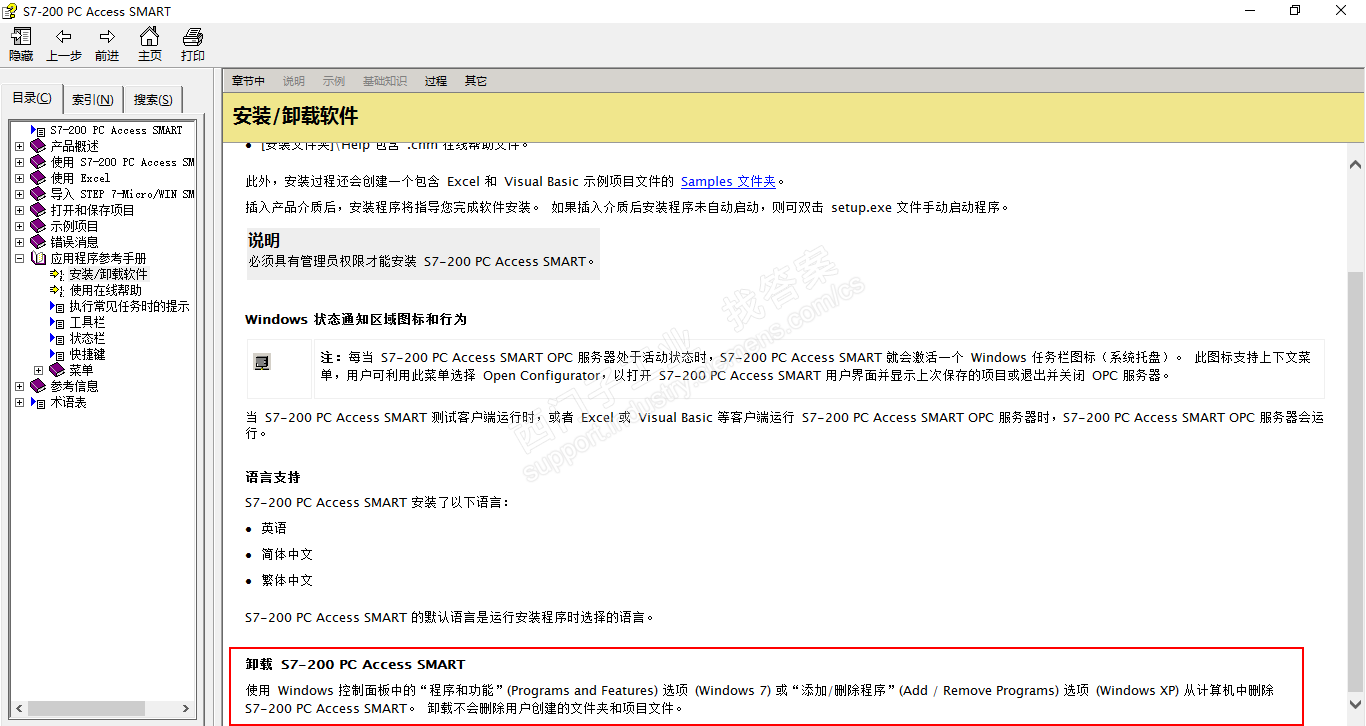Click the book icon for 打开和保存项目
Screen dimensions: 1366x726
[x=38, y=210]
